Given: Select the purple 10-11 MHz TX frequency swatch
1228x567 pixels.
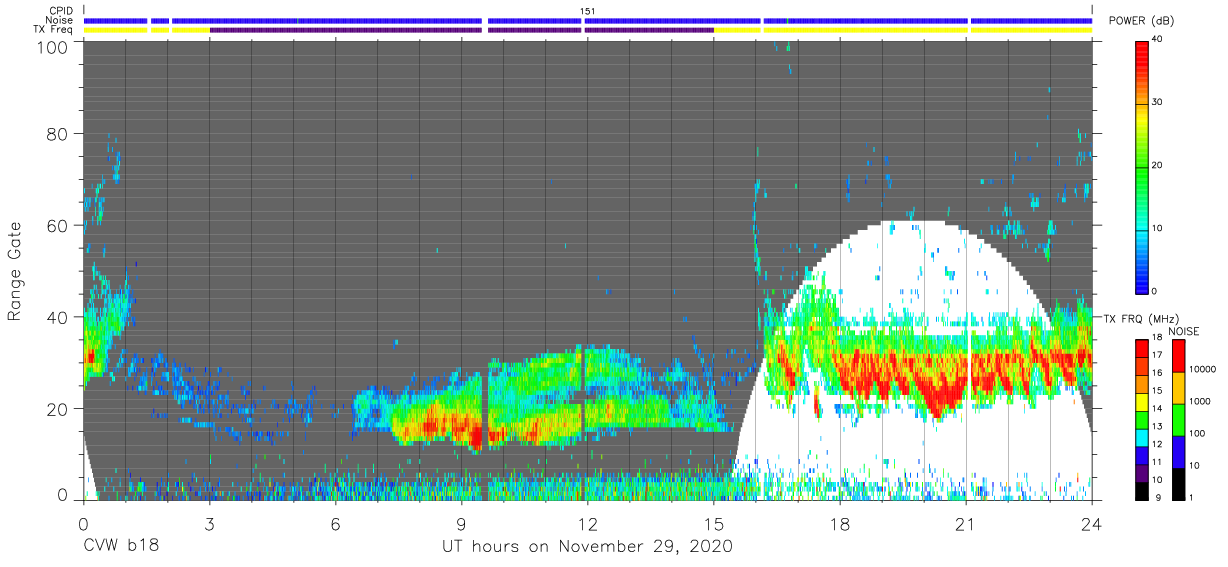Looking at the screenshot, I should tap(1141, 472).
